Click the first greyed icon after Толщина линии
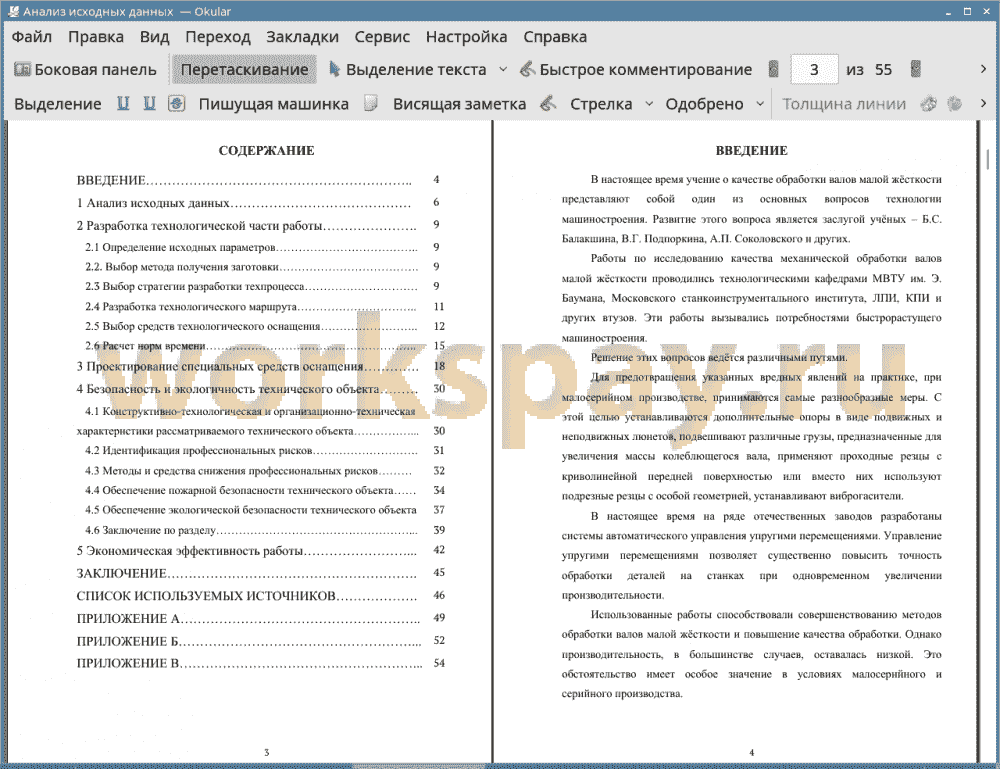 pyautogui.click(x=929, y=104)
